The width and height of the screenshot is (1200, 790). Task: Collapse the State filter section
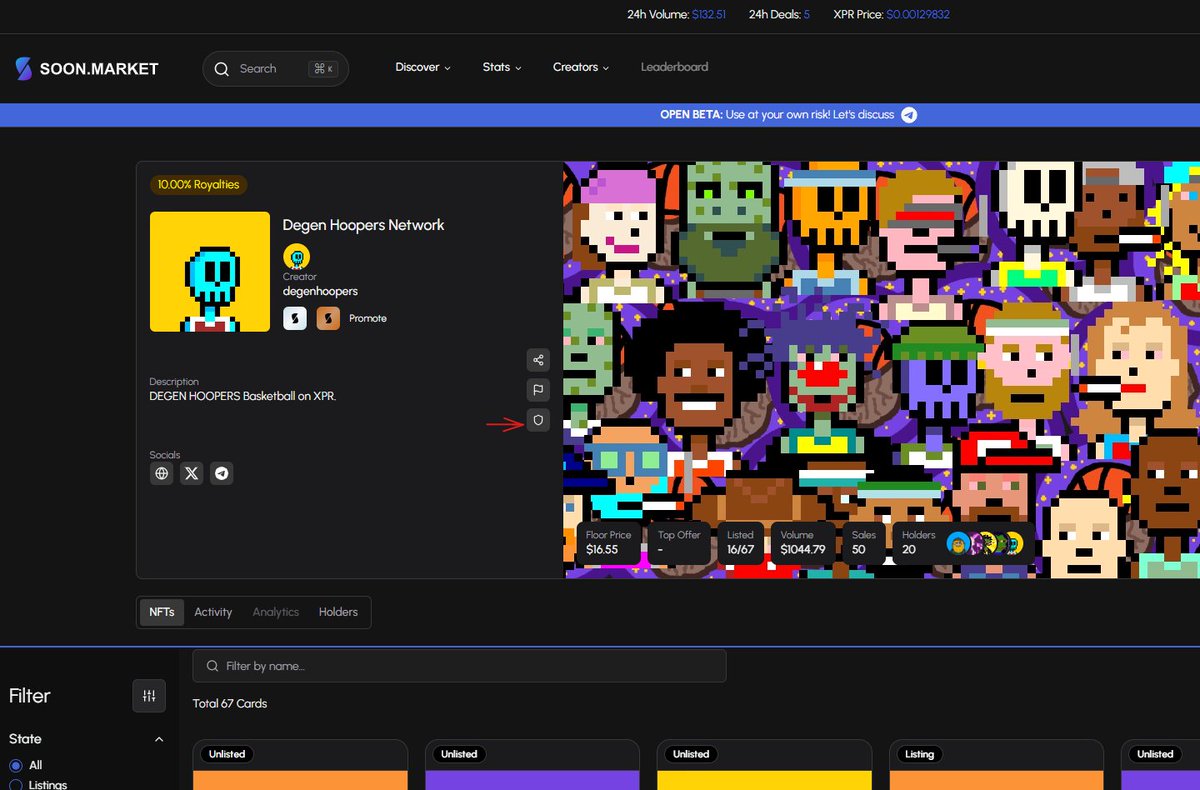coord(158,739)
